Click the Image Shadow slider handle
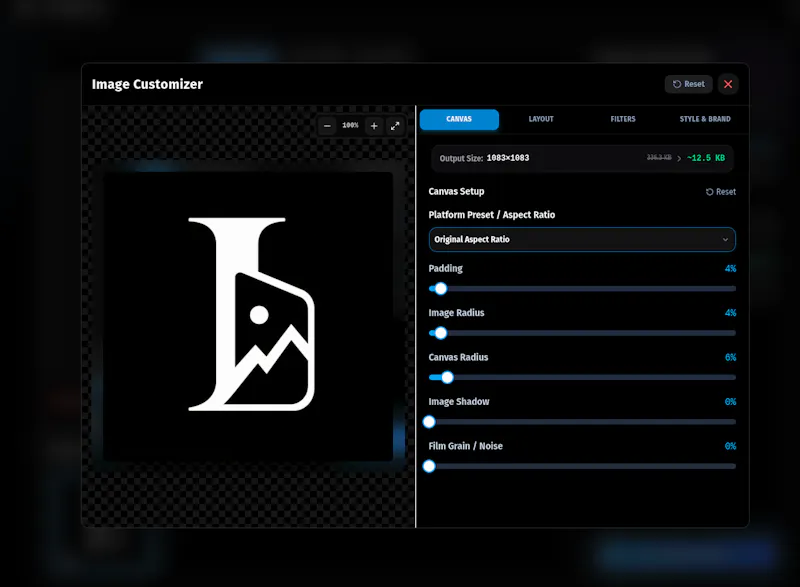Screen dimensions: 800x587 point(429,422)
